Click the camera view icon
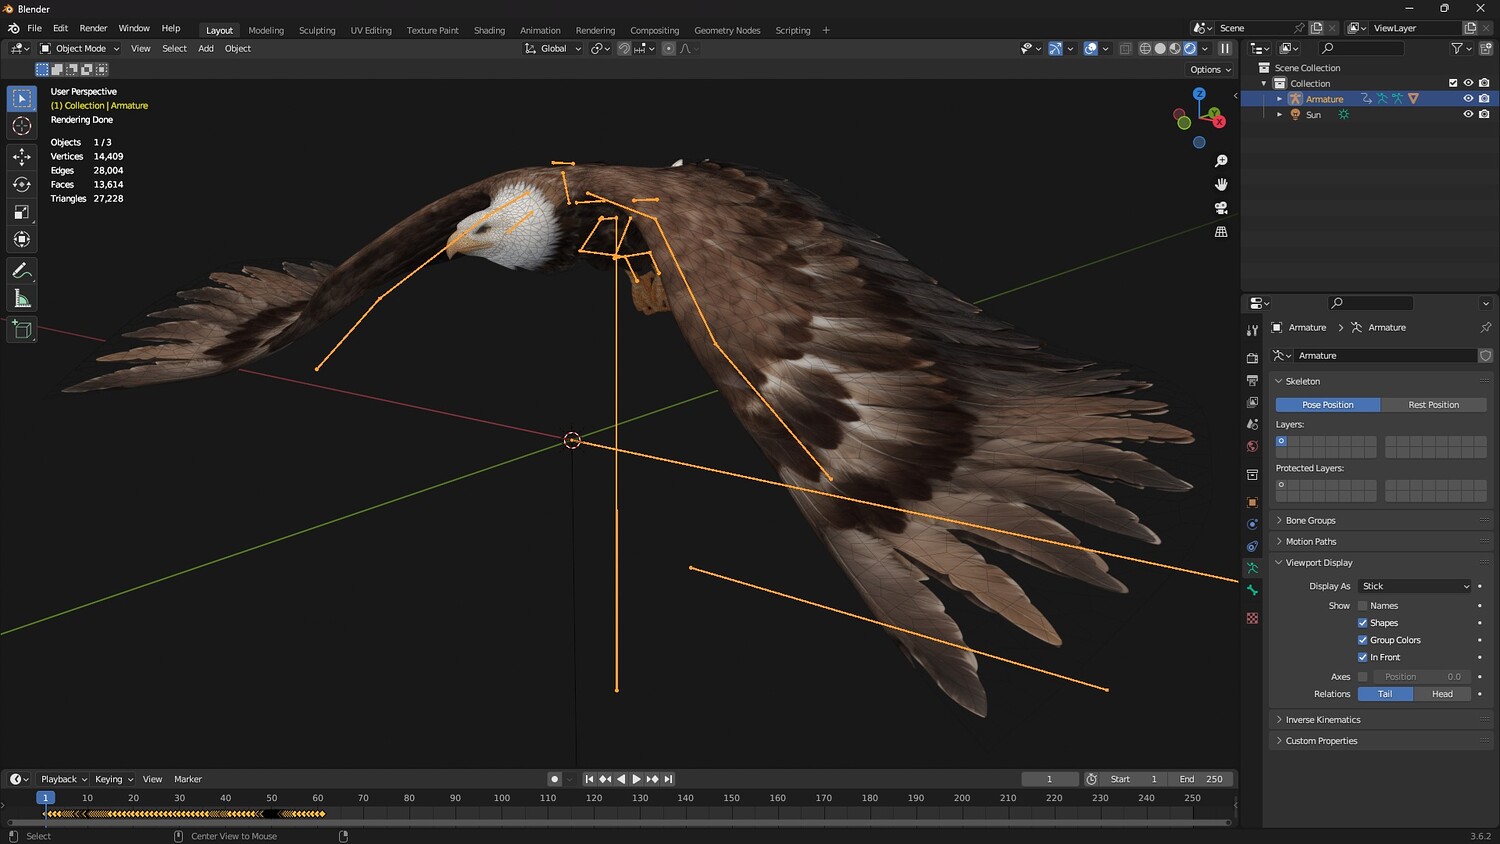Viewport: 1500px width, 844px height. point(1221,208)
